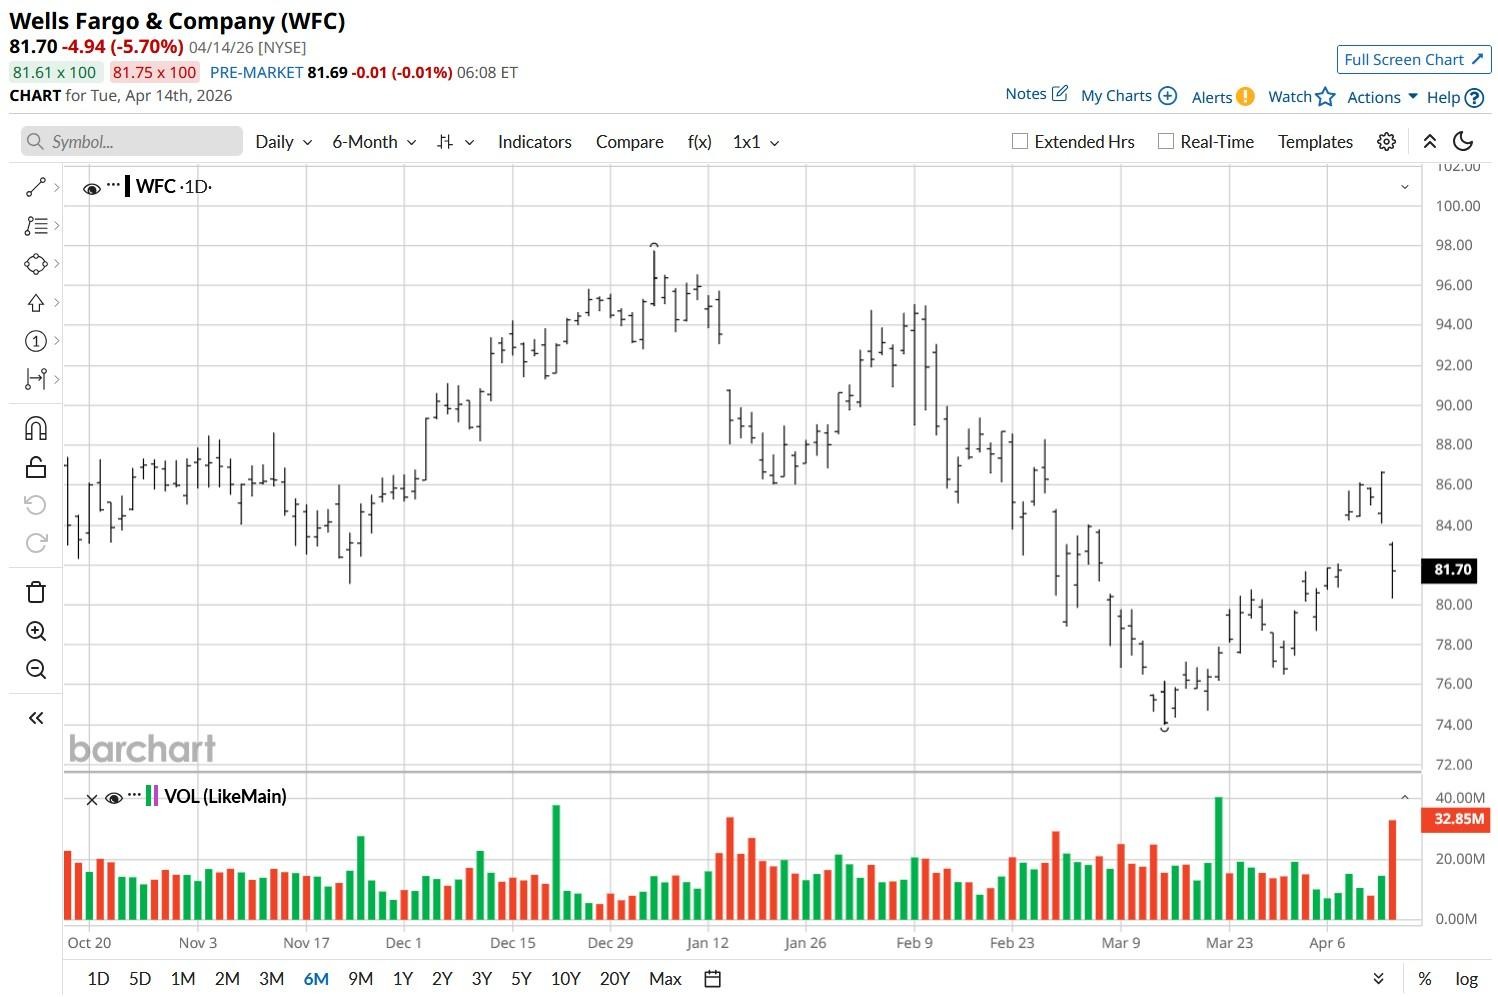Select the 1D range tab
Viewport: 1498px width, 997px height.
click(98, 979)
